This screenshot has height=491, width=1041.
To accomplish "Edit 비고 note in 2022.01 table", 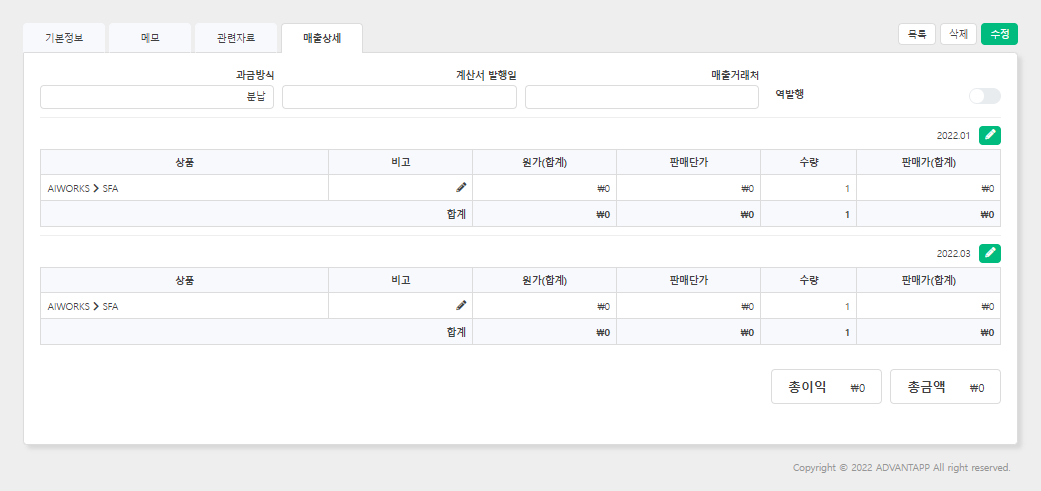I will point(461,188).
